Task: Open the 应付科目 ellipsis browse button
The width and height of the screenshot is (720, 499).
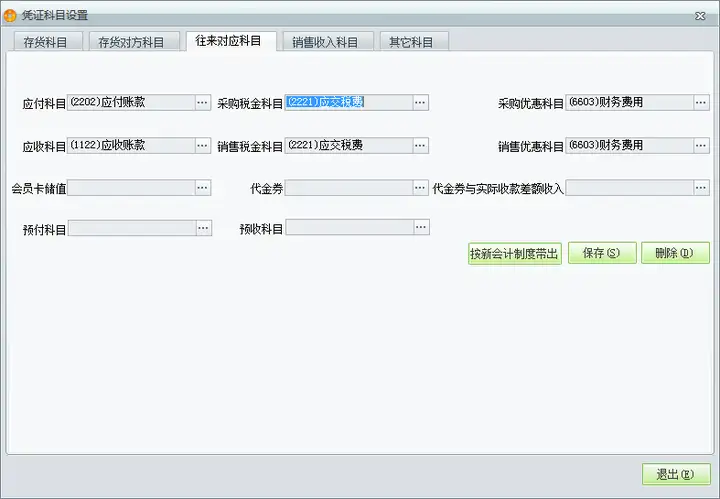Action: [202, 102]
